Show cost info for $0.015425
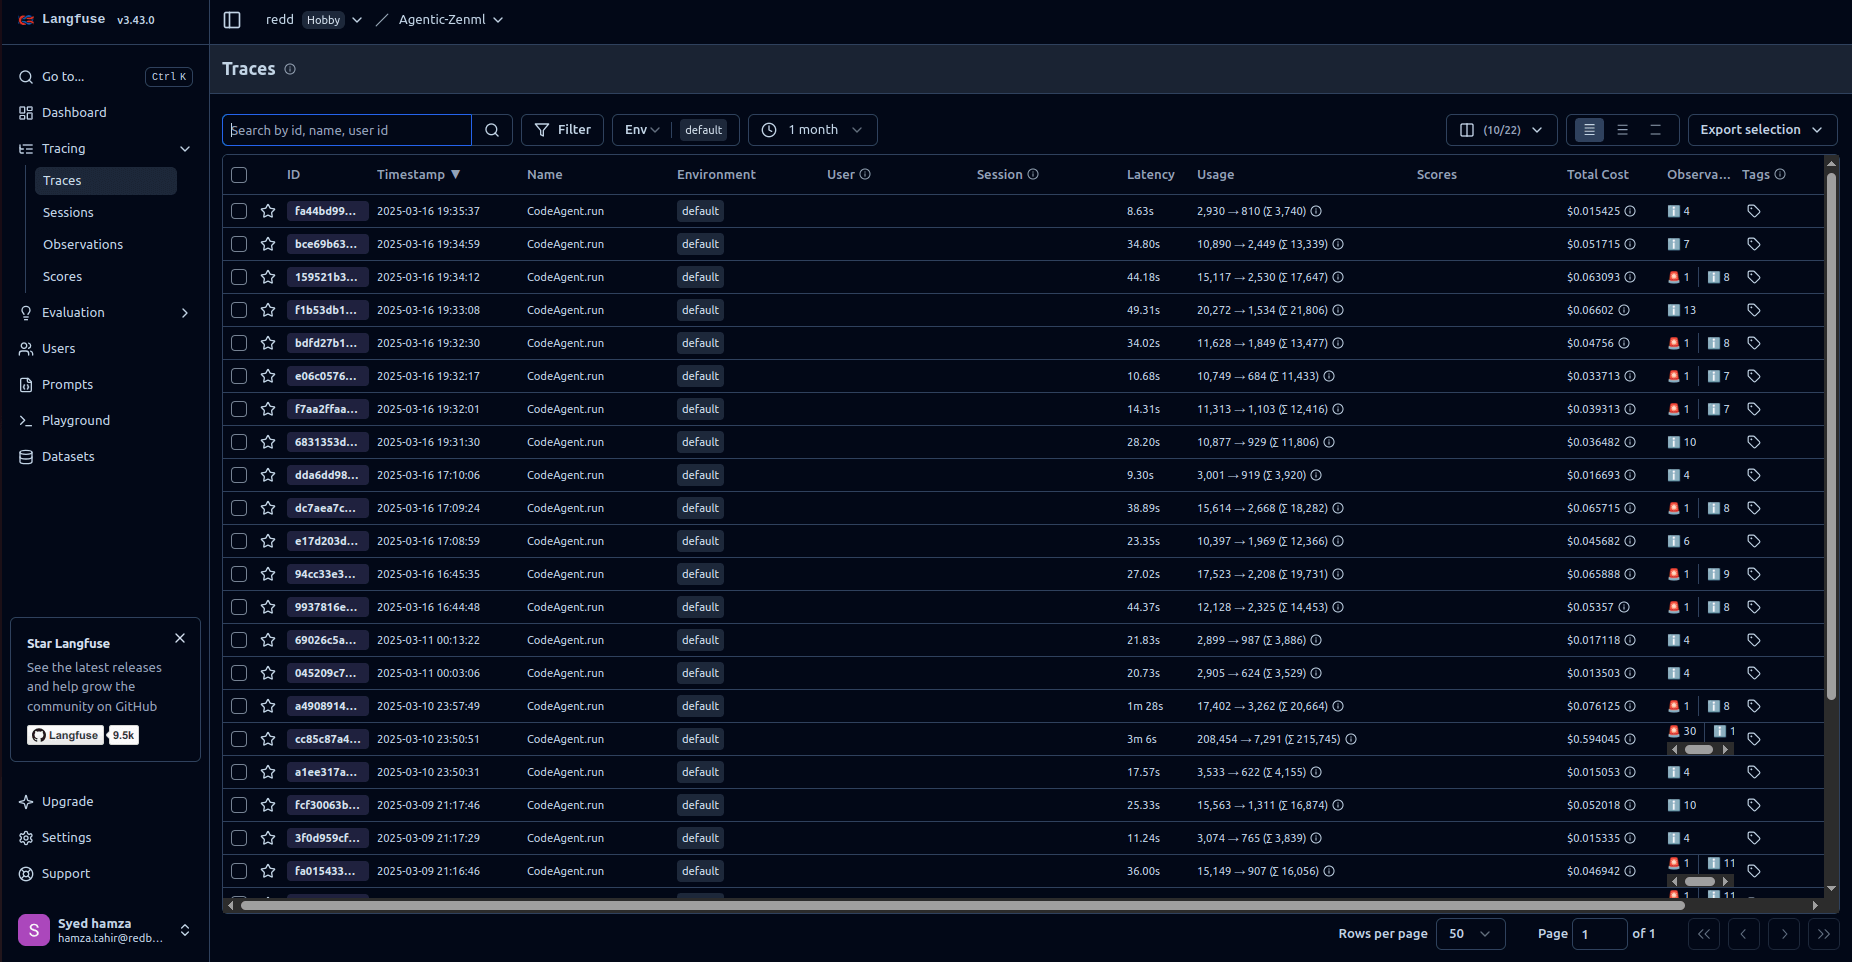 click(1630, 211)
